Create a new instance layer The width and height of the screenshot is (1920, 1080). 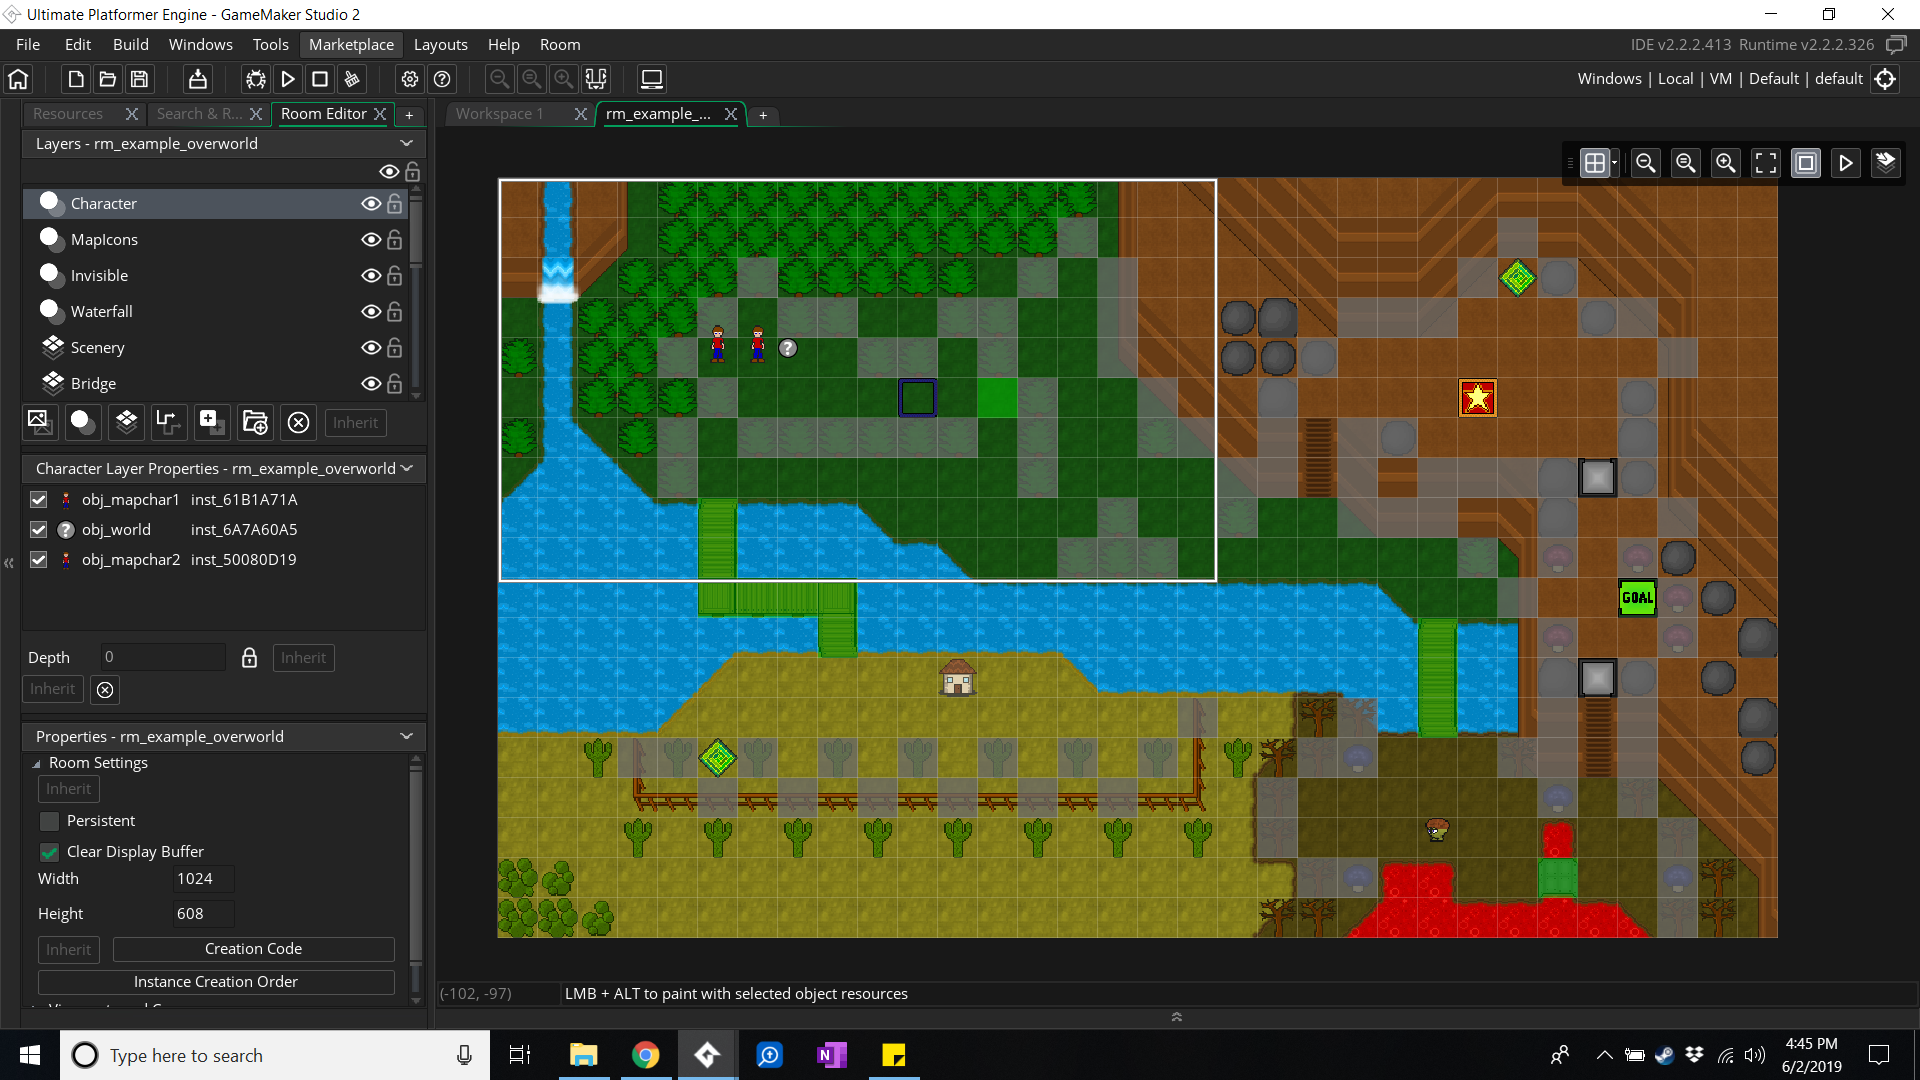coord(82,422)
